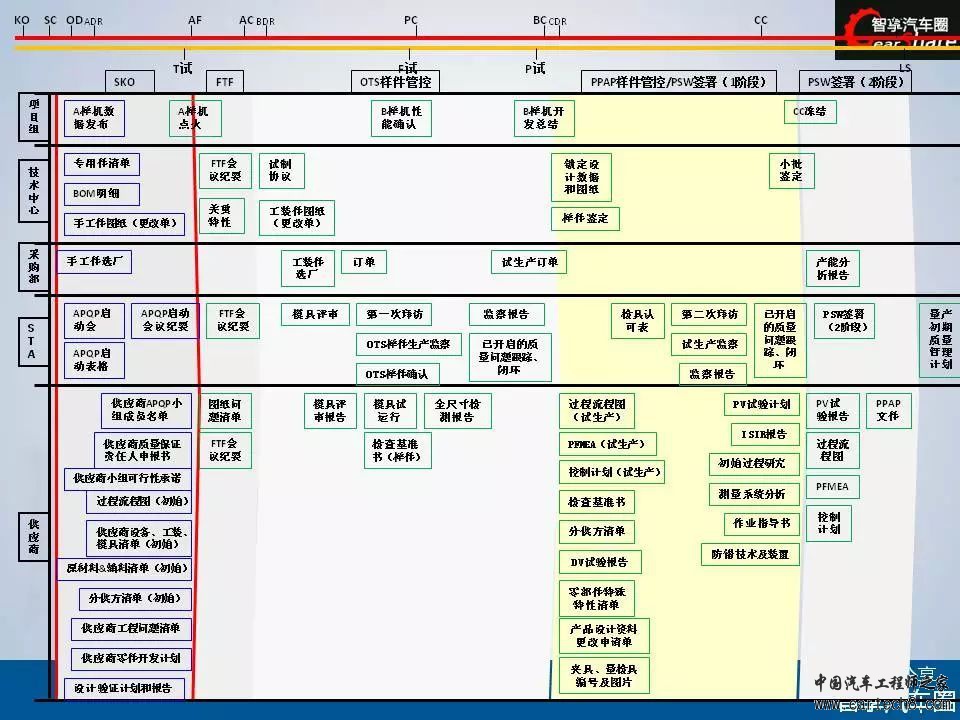Select the KO milestone marker

(x=22, y=20)
